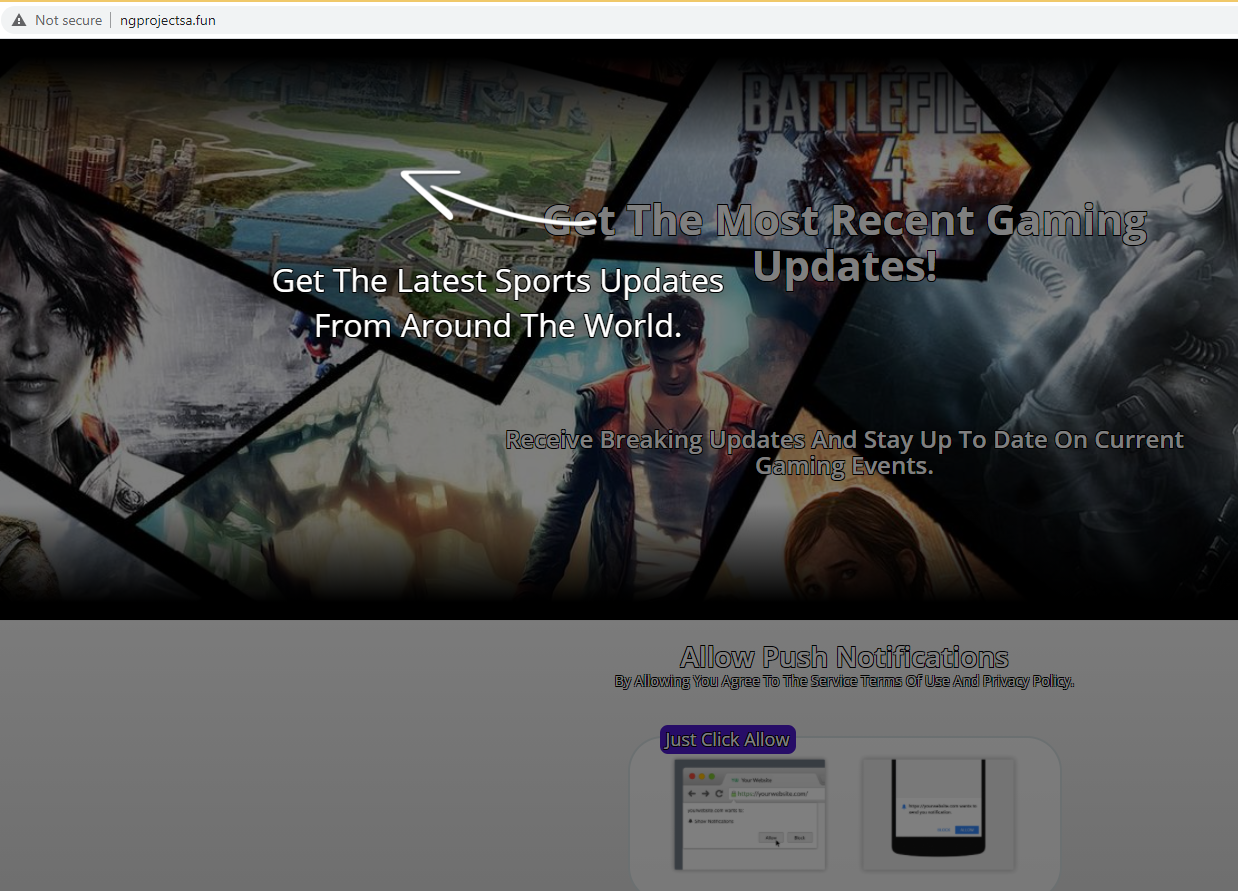Click the Not secure label text
The height and width of the screenshot is (891, 1238).
point(68,20)
